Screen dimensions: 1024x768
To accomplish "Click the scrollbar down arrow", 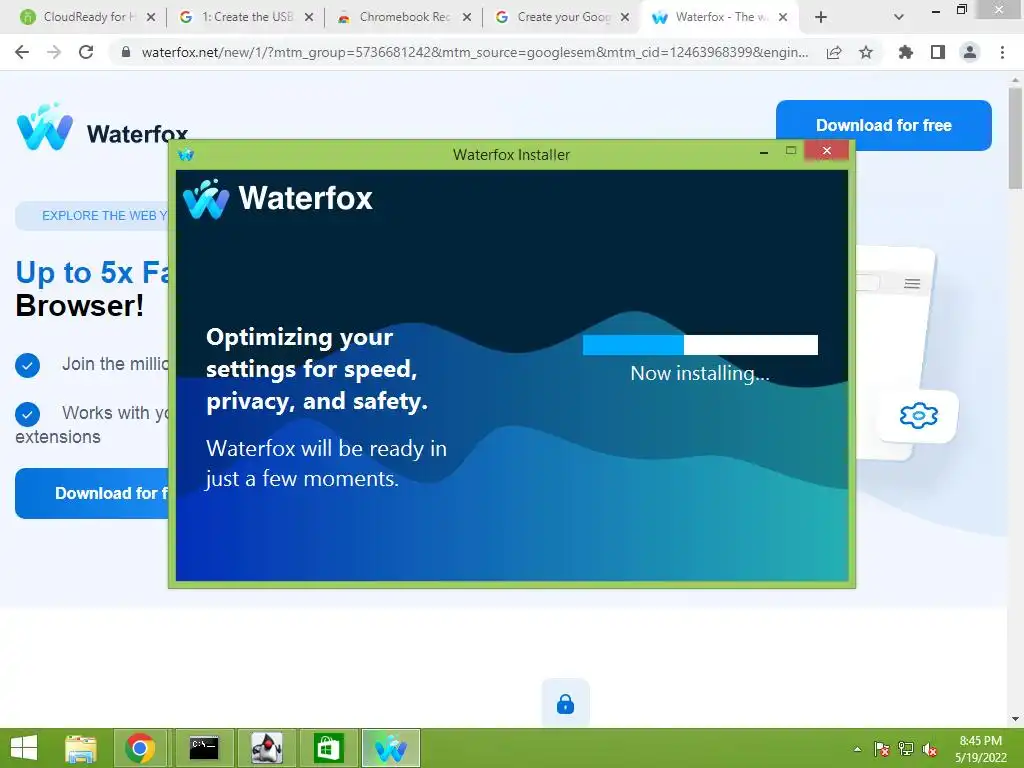I will [1016, 719].
